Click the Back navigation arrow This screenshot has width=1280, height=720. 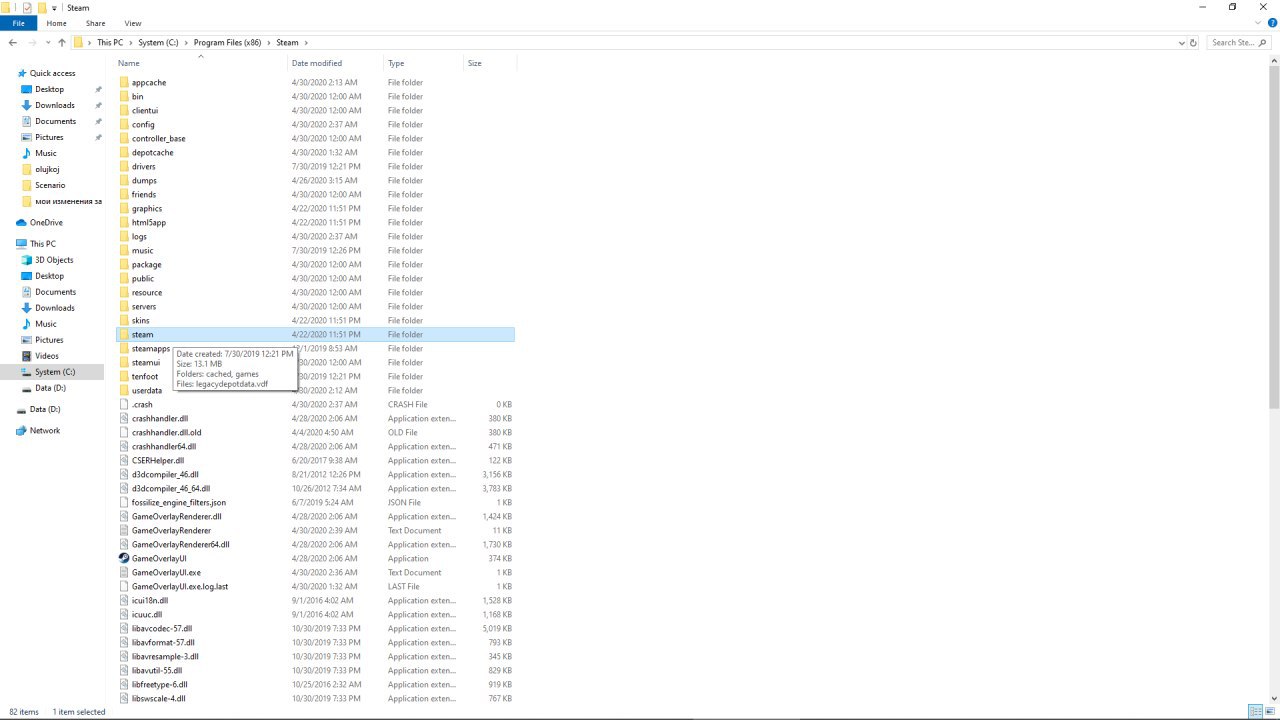pyautogui.click(x=12, y=43)
